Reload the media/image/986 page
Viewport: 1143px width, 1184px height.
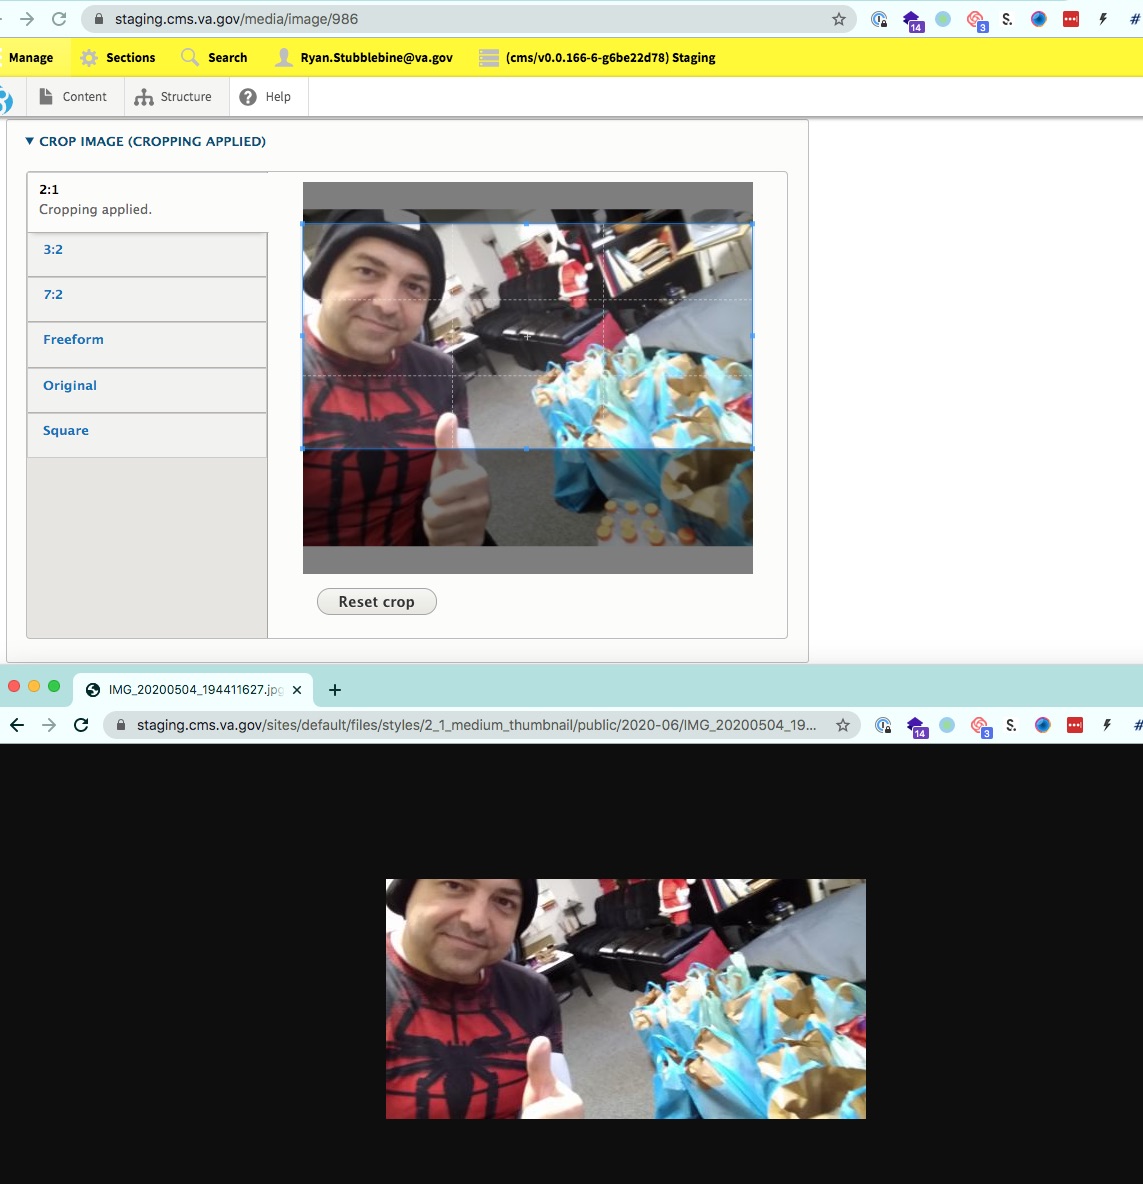coord(59,19)
